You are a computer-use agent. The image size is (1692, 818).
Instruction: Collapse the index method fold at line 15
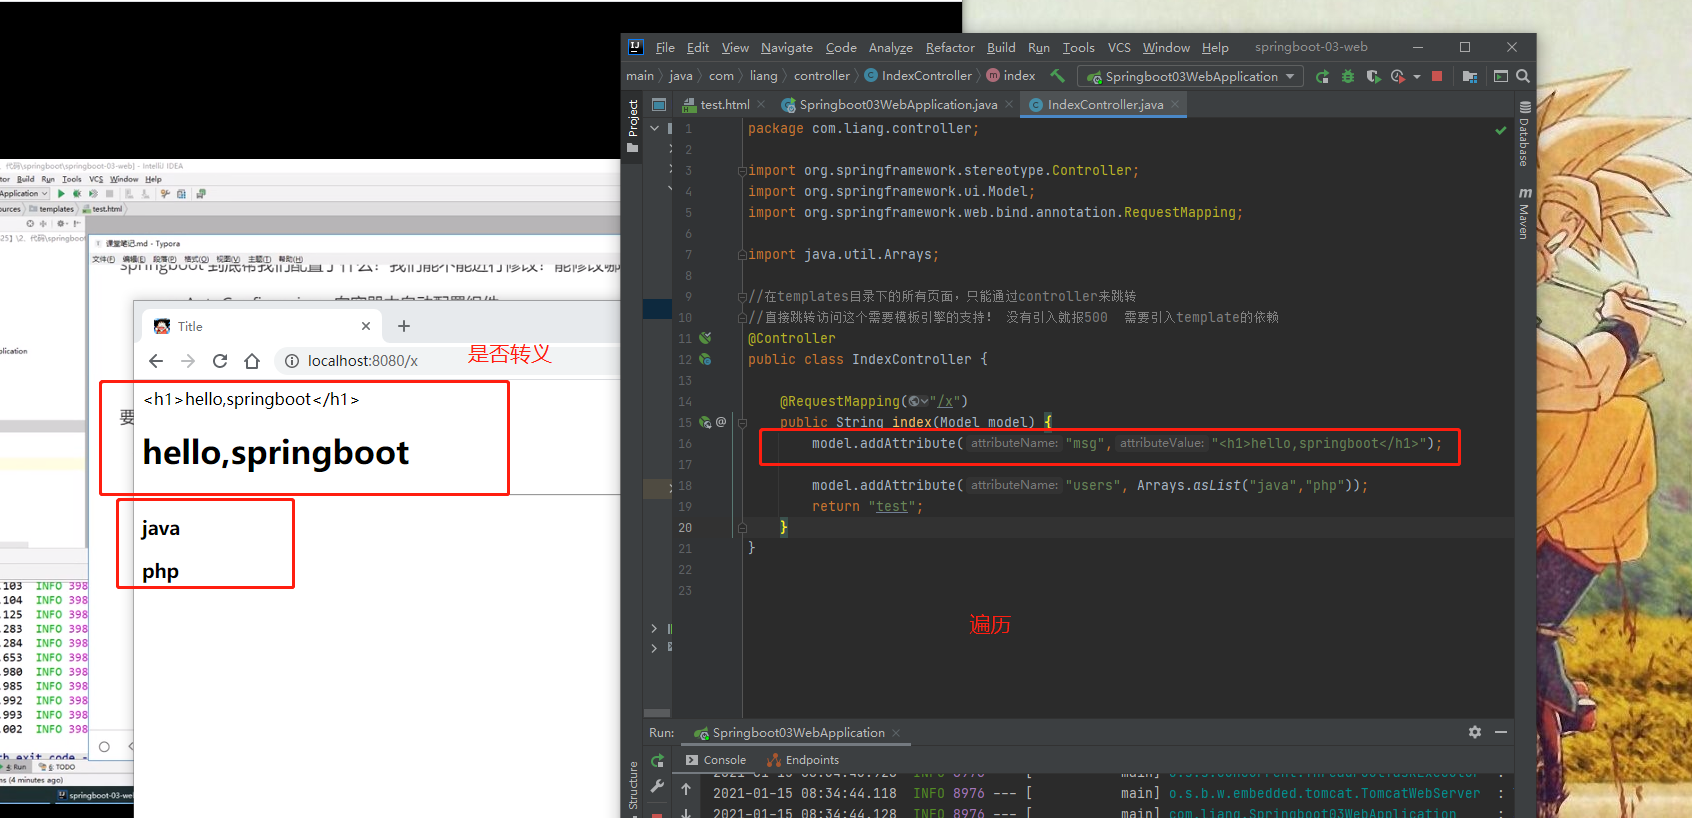coord(742,423)
